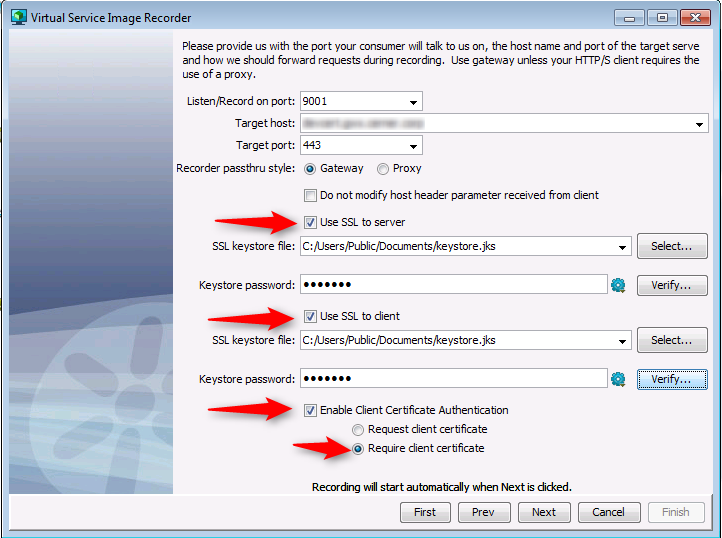Viewport: 722px width, 538px height.
Task: Close the Virtual Service Image Recorder window
Action: [695, 18]
